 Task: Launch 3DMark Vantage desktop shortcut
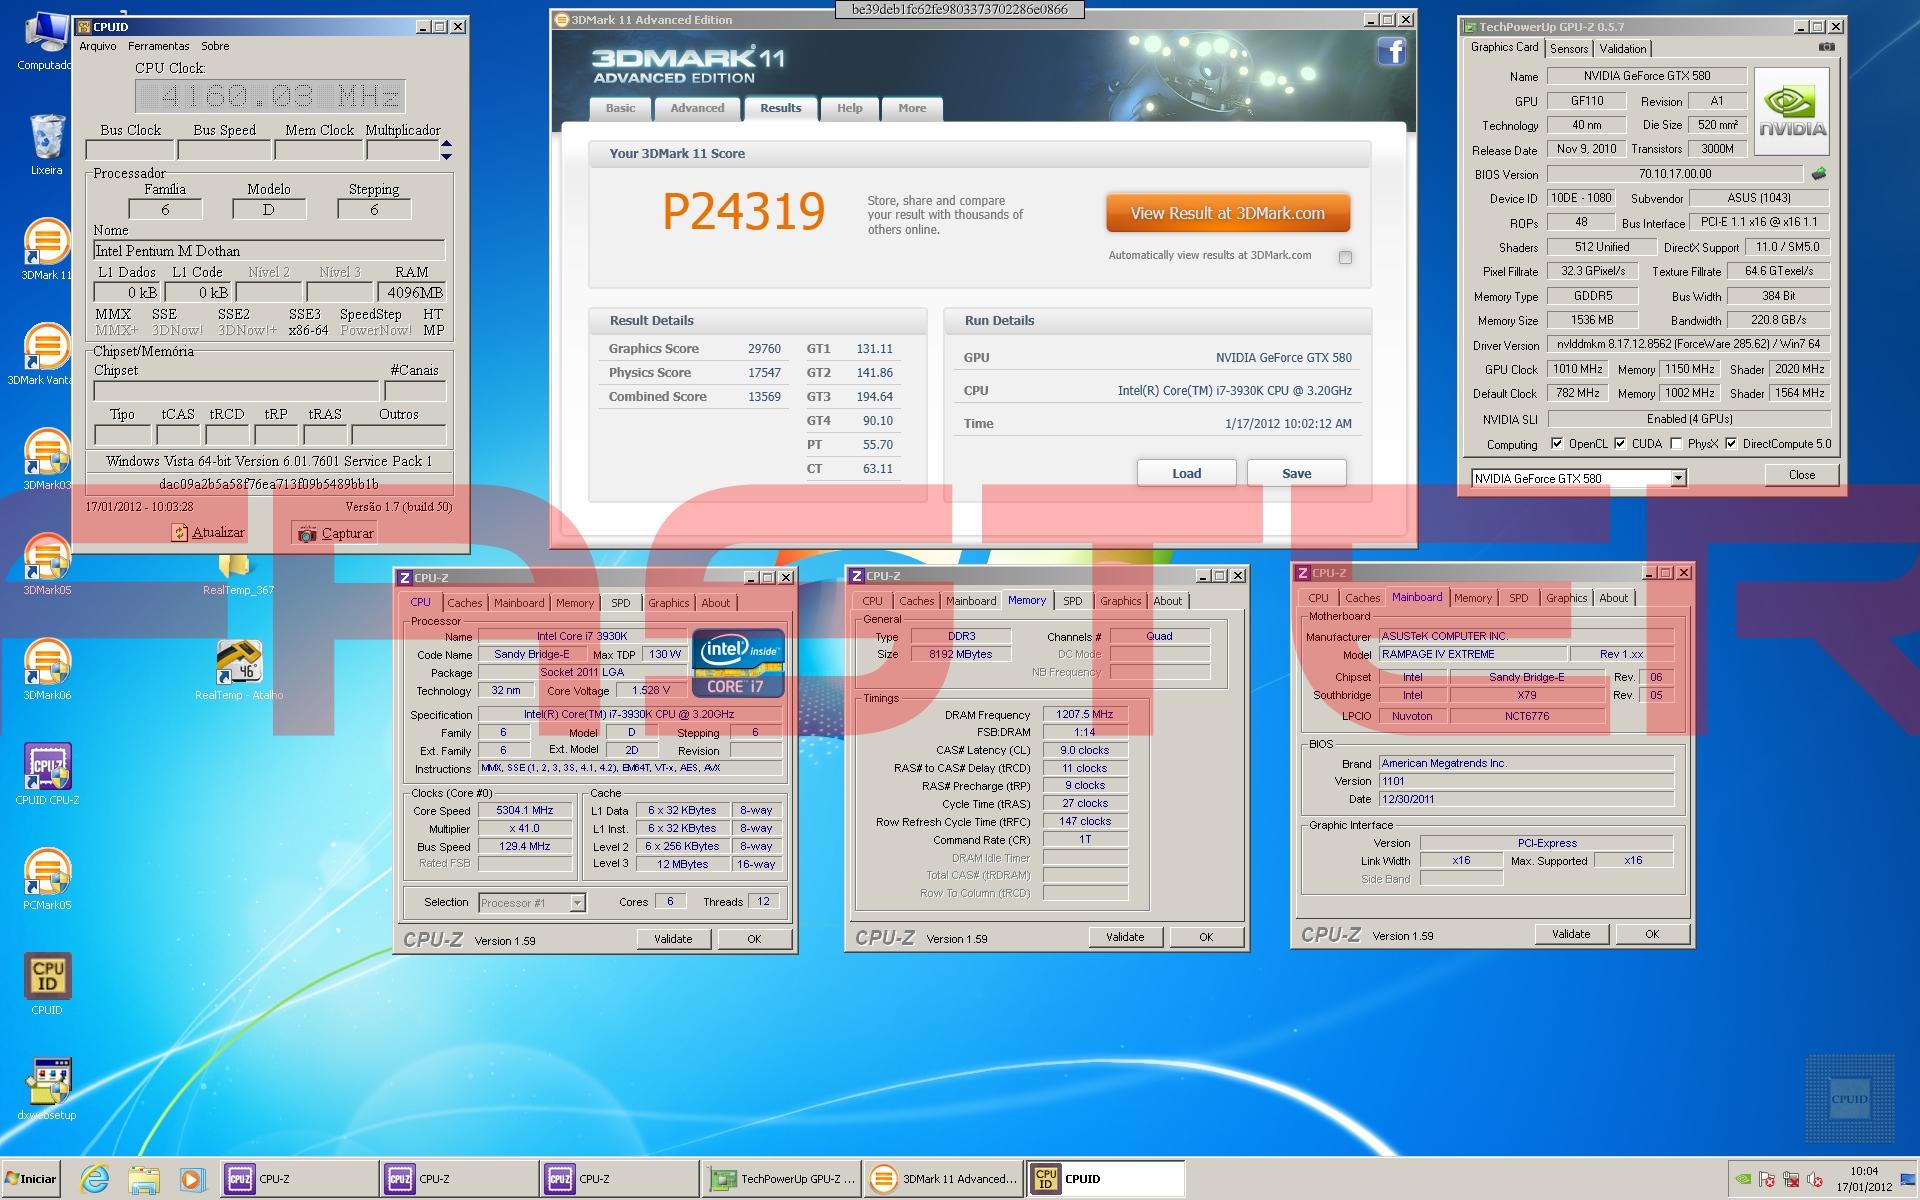coord(45,355)
